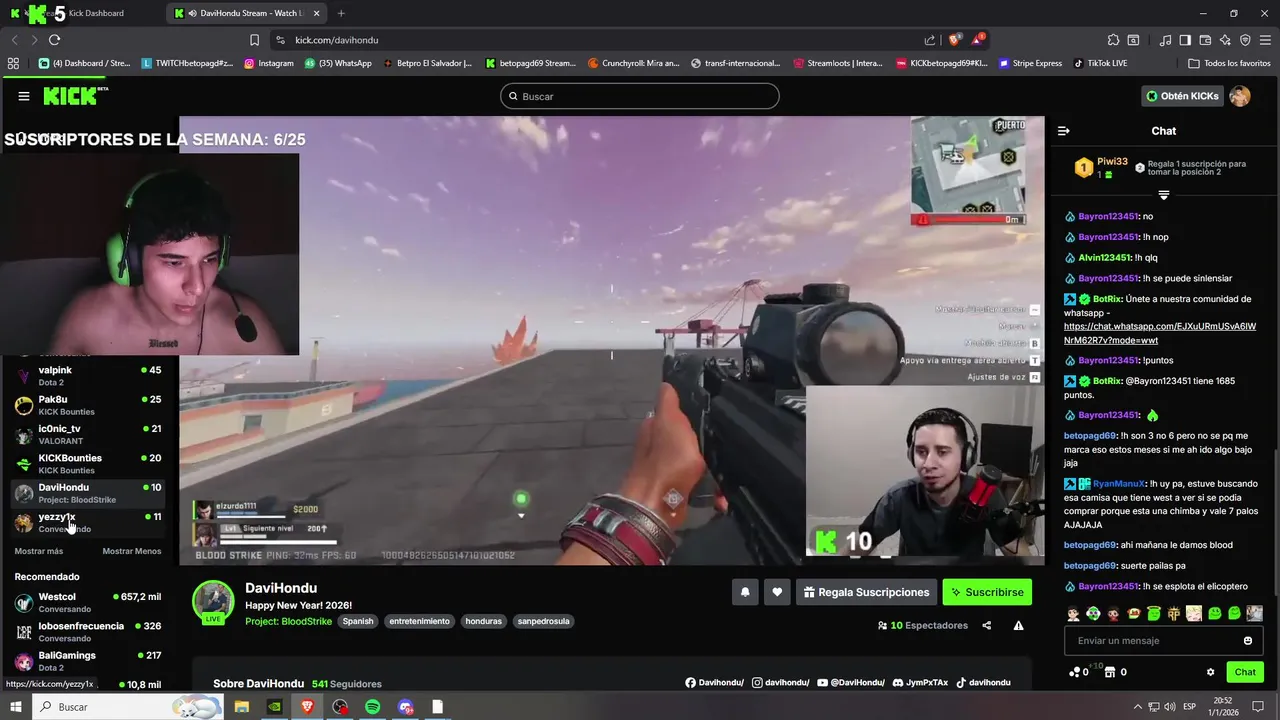Open Brave Rewards triangle icon
This screenshot has height=720, width=1280.
(978, 40)
